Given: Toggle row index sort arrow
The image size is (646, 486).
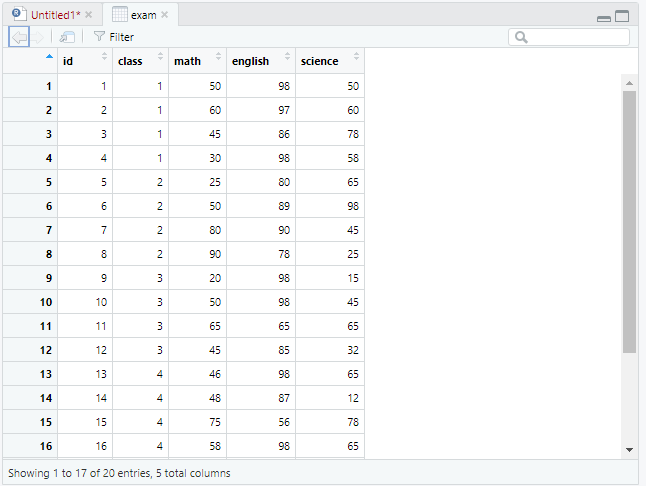Looking at the screenshot, I should tap(49, 56).
